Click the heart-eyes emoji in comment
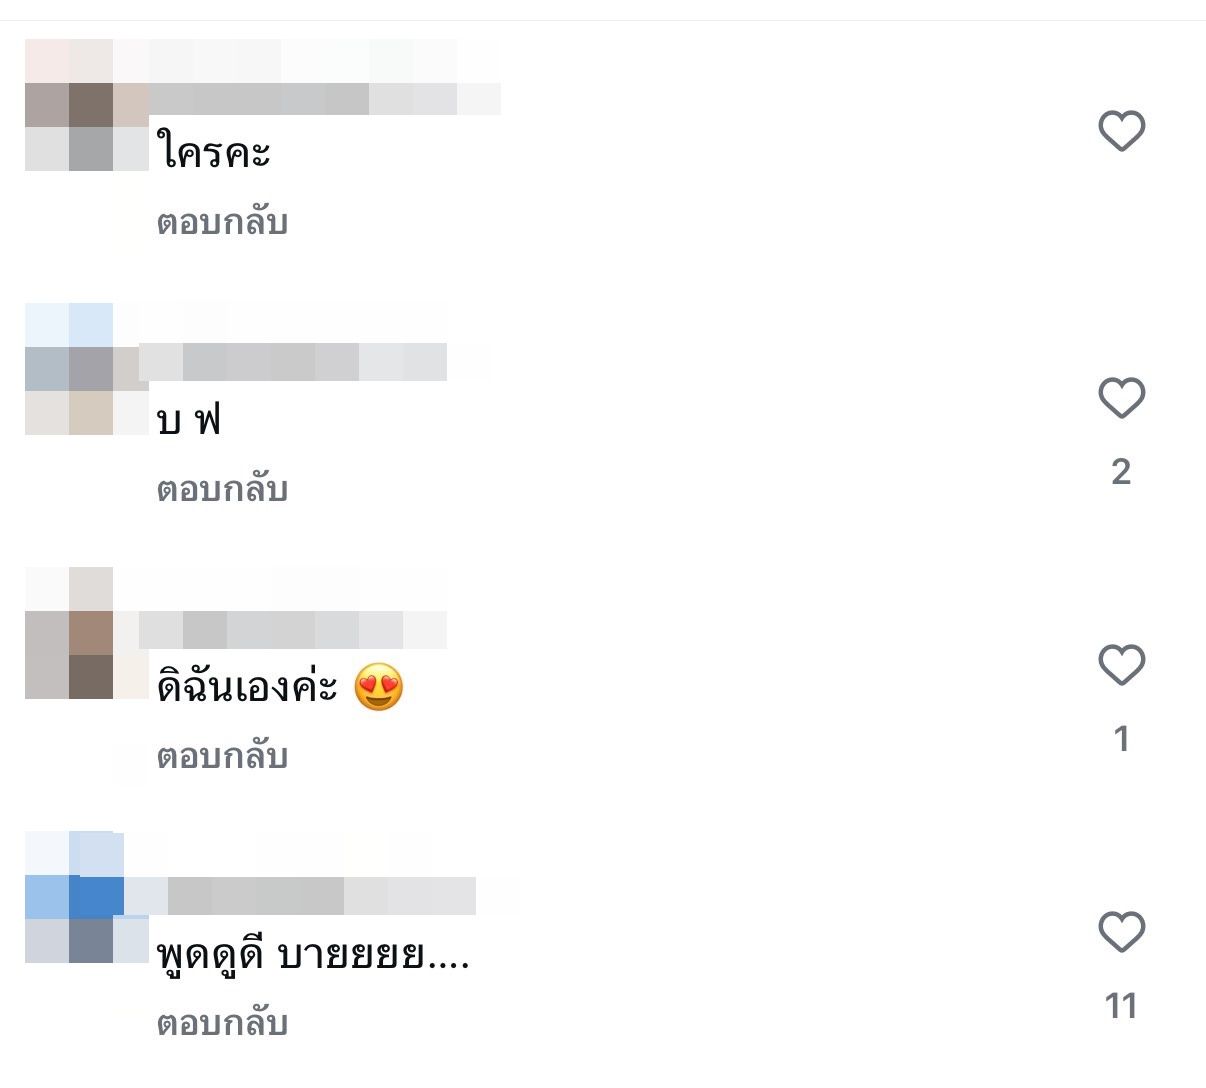Viewport: 1206px width, 1088px height. coord(379,688)
